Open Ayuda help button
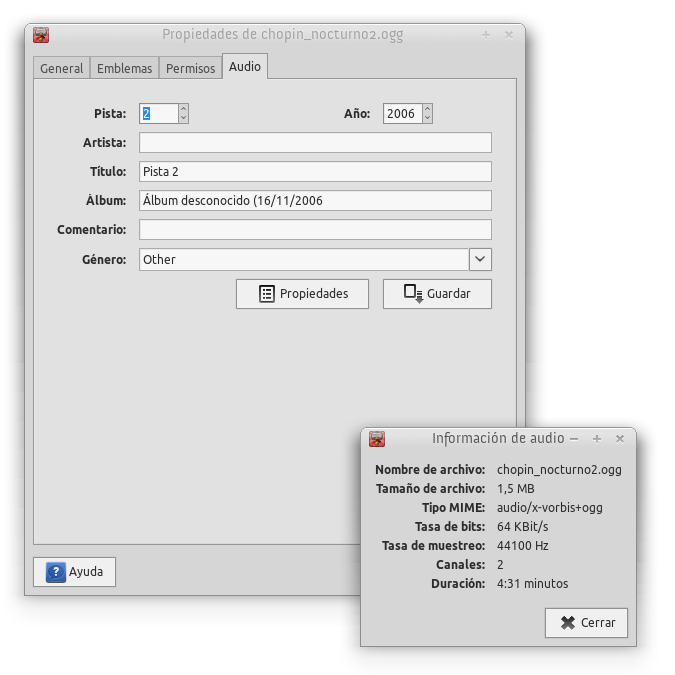 74,572
